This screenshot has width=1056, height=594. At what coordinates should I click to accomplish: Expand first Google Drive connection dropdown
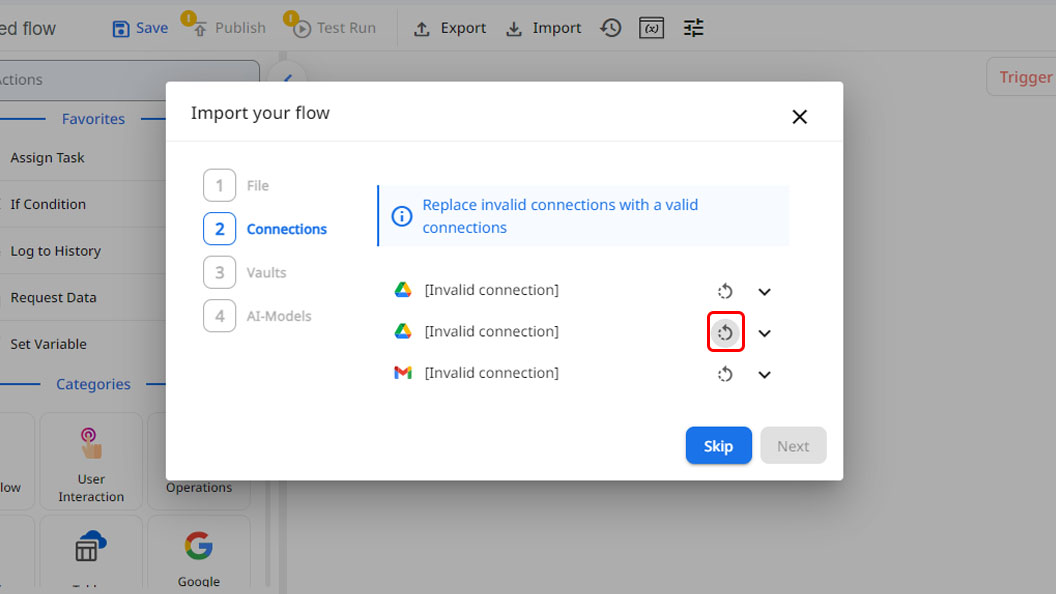(x=764, y=292)
